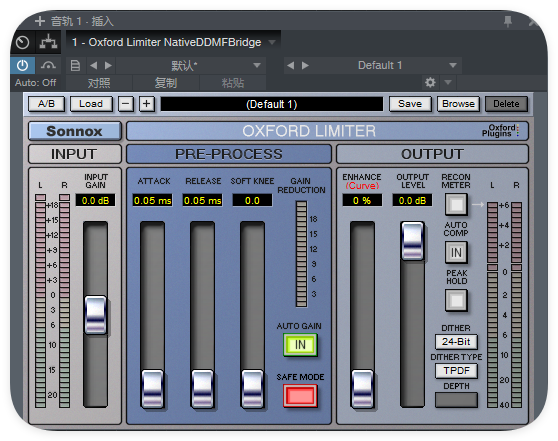Image resolution: width=558 pixels, height=441 pixels.
Task: Go to next program beside Default 1
Action: (305, 65)
